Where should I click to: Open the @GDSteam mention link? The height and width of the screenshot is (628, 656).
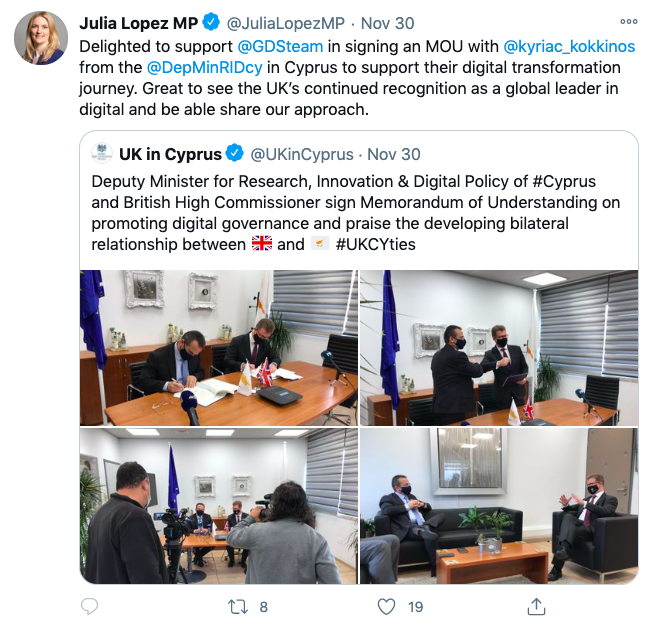pos(280,46)
